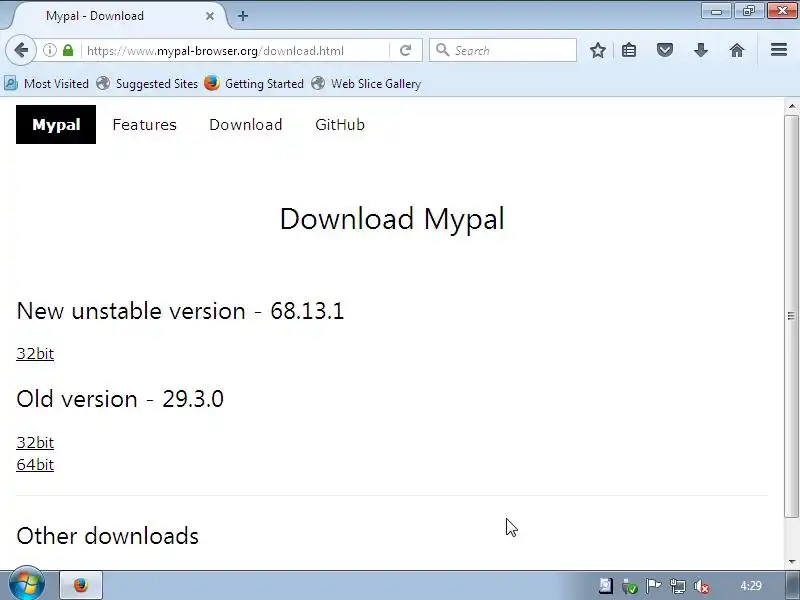The height and width of the screenshot is (600, 800).
Task: Click the Other downloads heading
Action: [108, 536]
